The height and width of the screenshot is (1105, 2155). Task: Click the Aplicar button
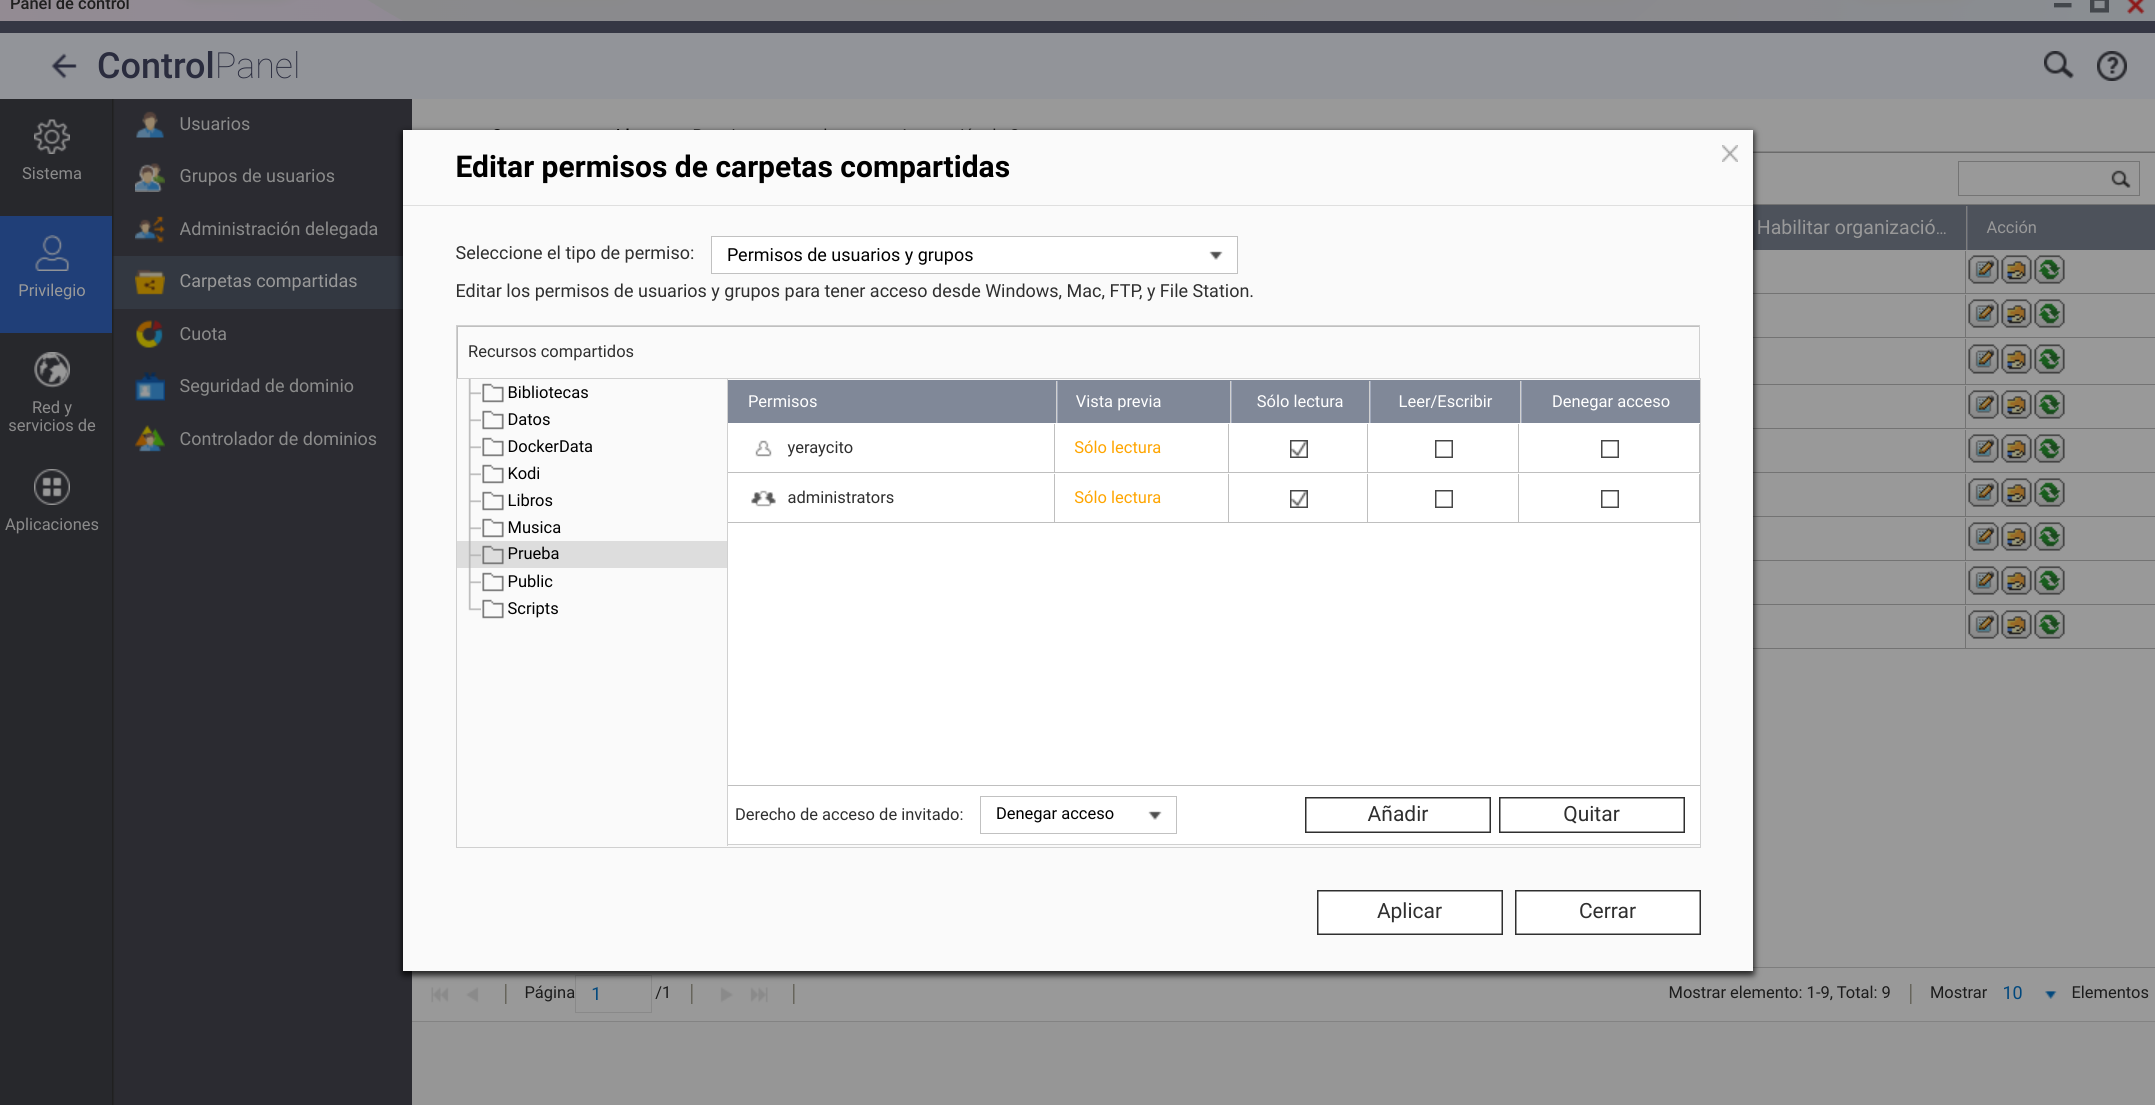[x=1408, y=912]
